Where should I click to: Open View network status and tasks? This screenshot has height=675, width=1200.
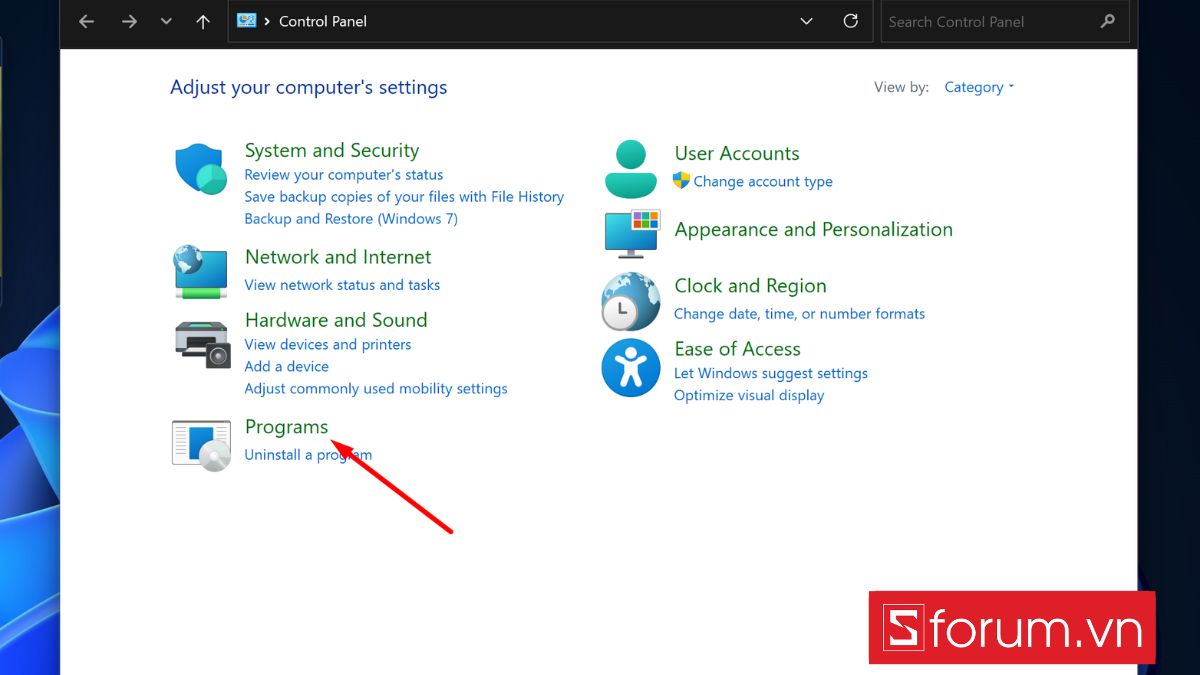tap(342, 285)
